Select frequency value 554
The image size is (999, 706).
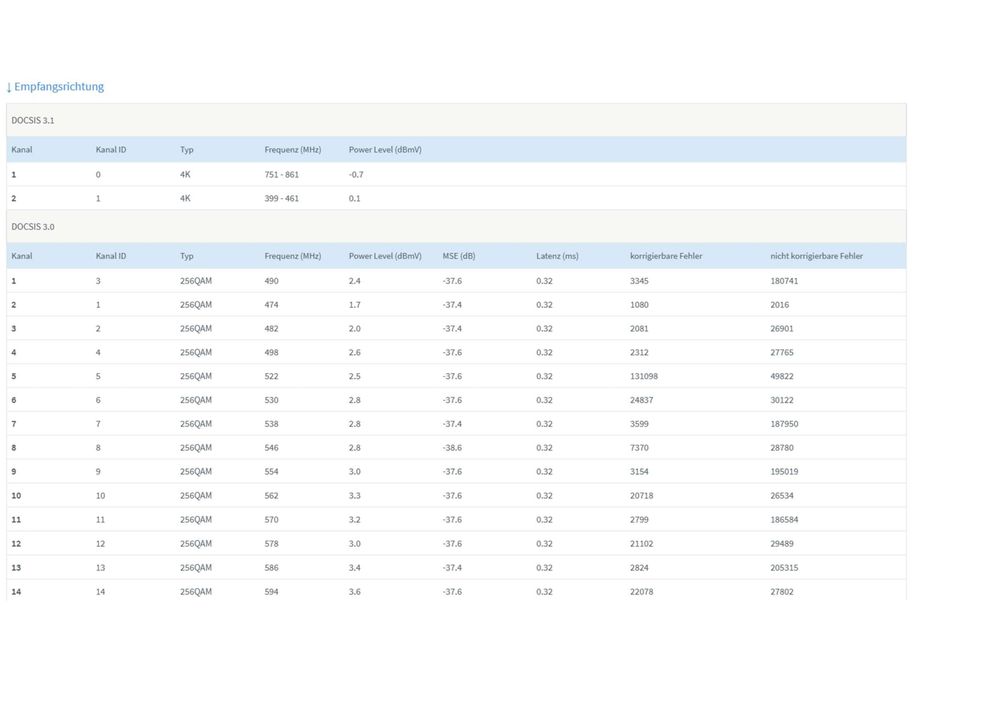pos(271,472)
